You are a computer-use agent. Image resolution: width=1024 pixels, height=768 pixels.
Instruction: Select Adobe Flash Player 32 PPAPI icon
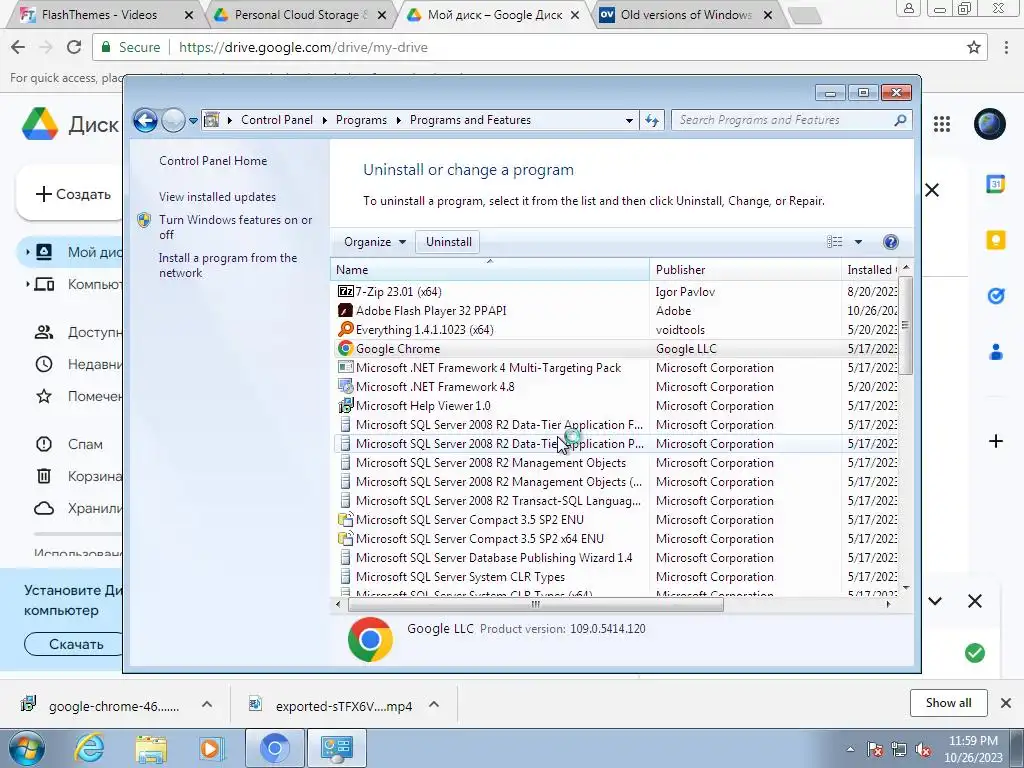coord(345,310)
